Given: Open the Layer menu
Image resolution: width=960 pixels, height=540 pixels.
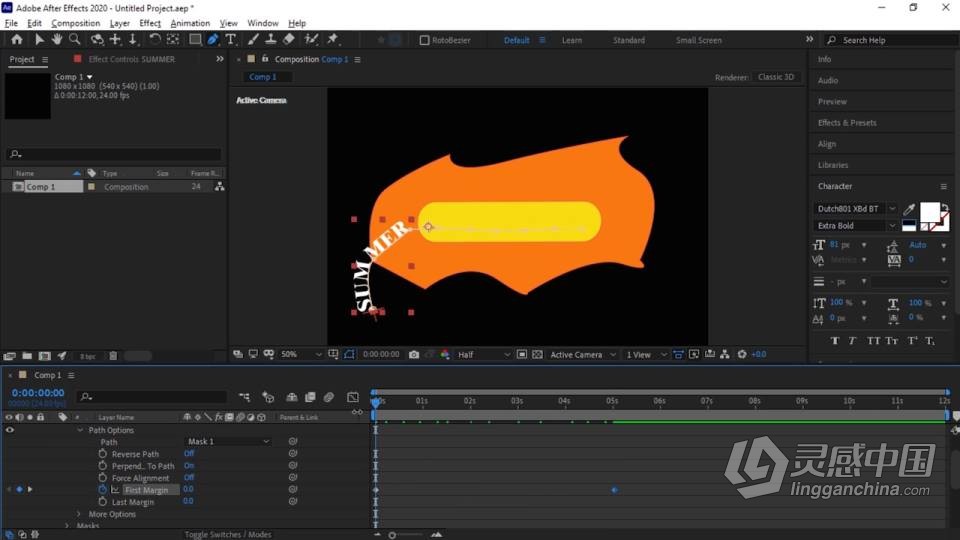Looking at the screenshot, I should (x=119, y=23).
